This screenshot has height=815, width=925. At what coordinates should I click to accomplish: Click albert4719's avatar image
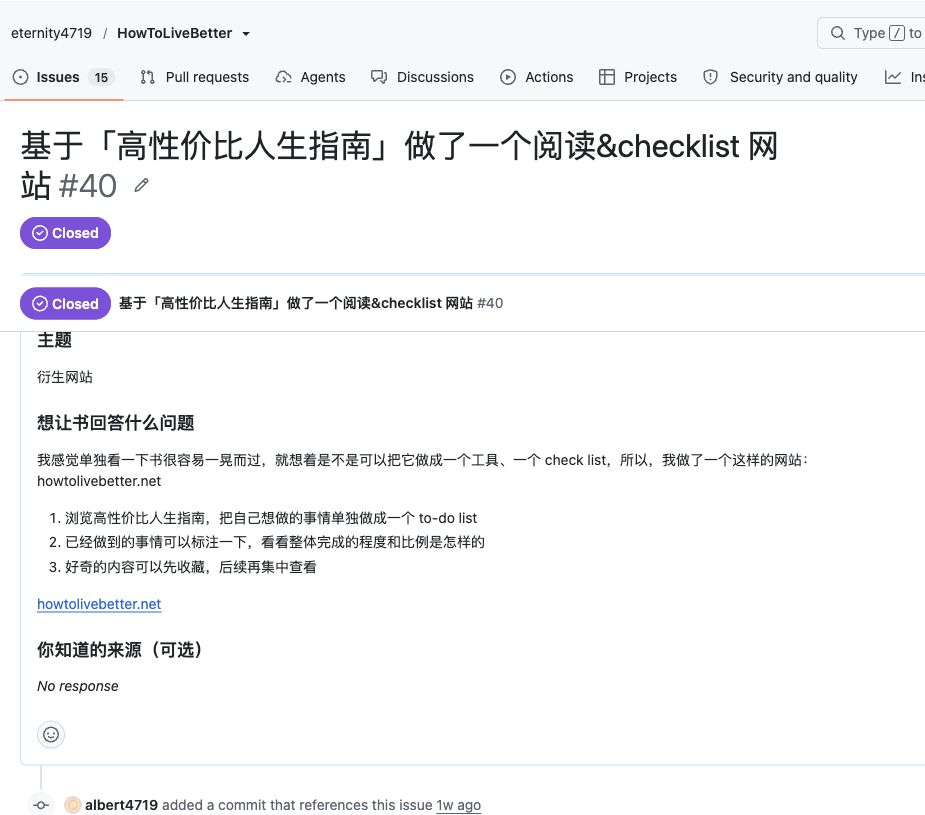tap(73, 805)
